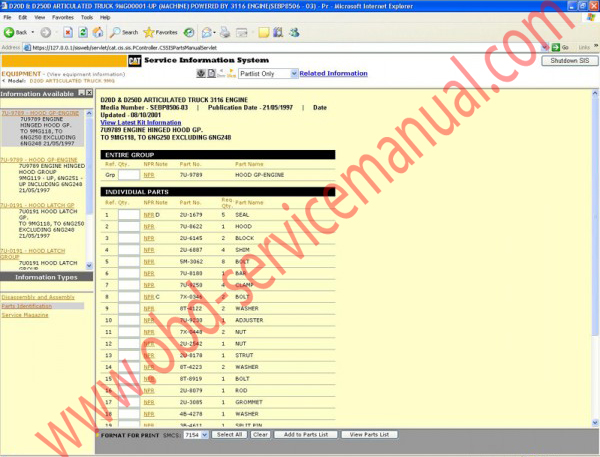600x457 pixels.
Task: Open the Related Information link
Action: pyautogui.click(x=333, y=73)
